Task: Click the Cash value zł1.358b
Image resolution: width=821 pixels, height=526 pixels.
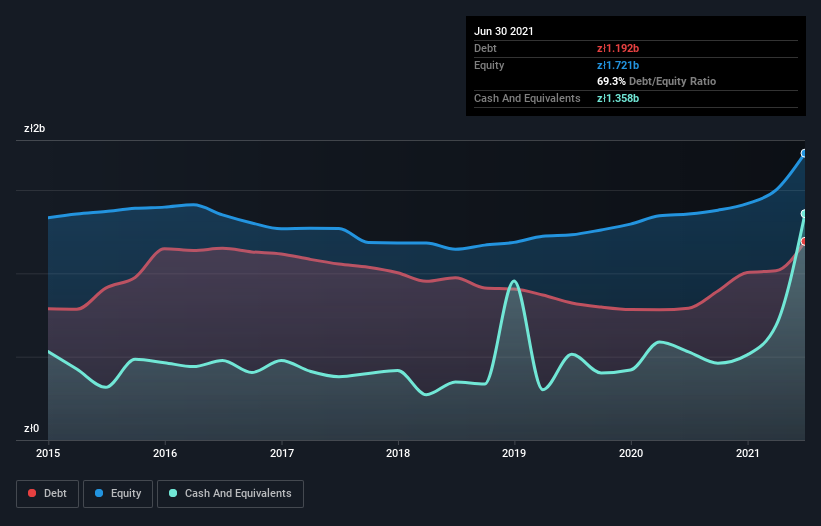Action: pos(618,98)
